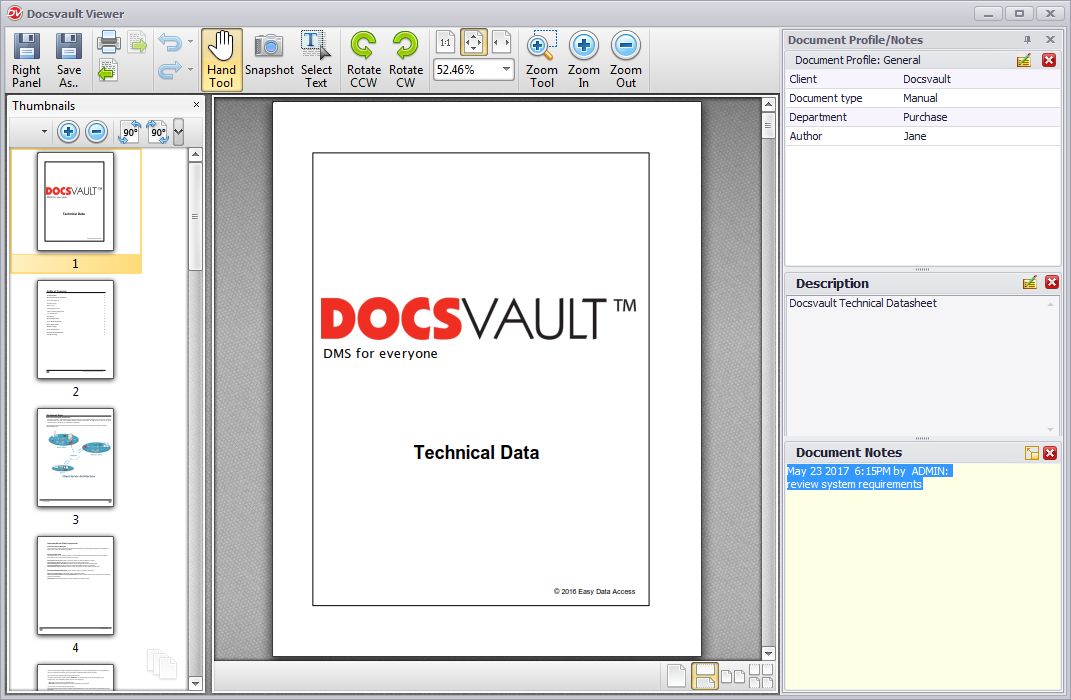Click the thumbnails scrollbar thumb
Image resolution: width=1071 pixels, height=700 pixels.
point(195,216)
